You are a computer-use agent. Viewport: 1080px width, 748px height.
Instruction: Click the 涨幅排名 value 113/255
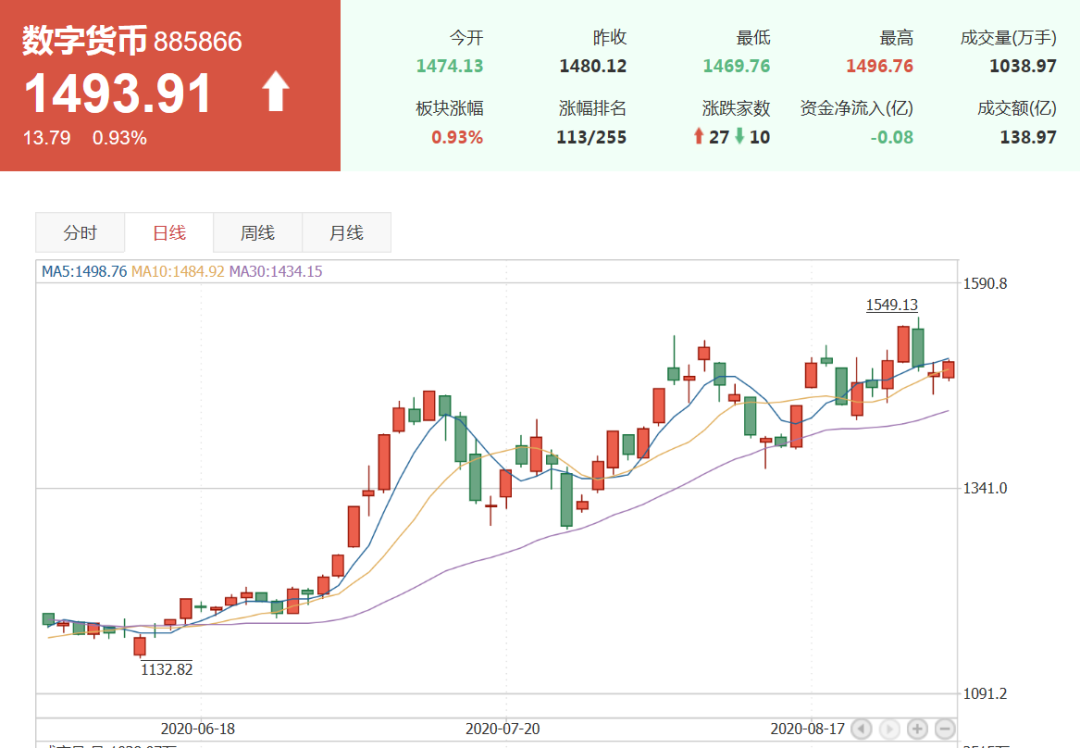pos(592,137)
